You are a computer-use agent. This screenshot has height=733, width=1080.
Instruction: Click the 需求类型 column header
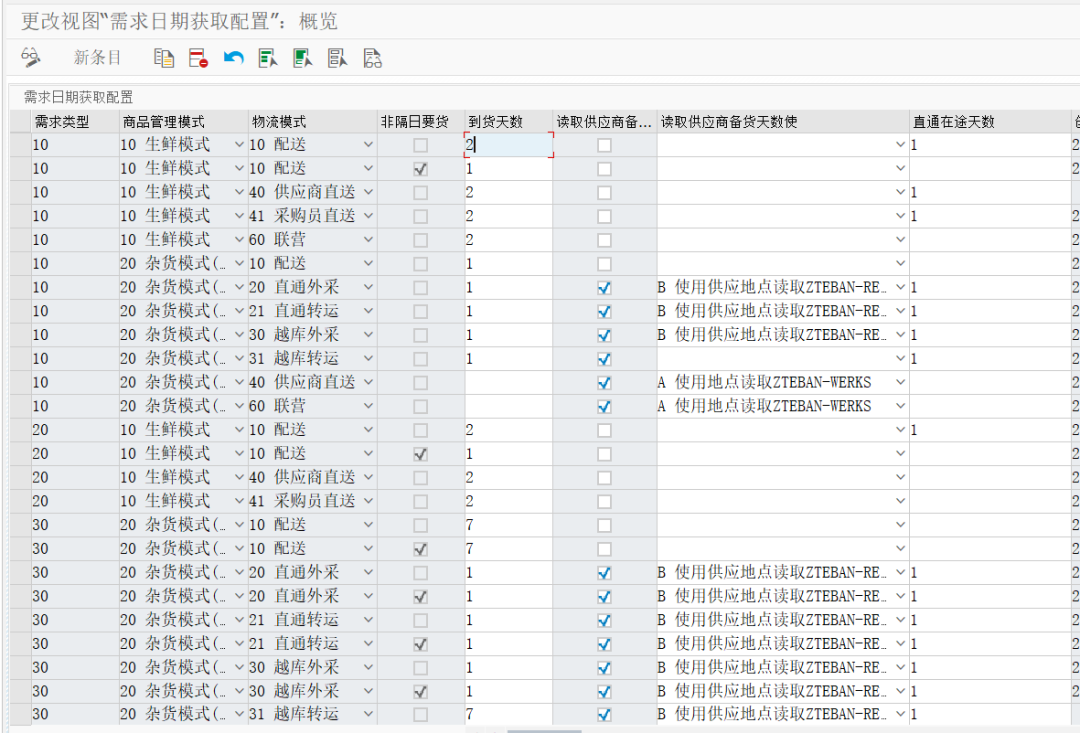75,122
